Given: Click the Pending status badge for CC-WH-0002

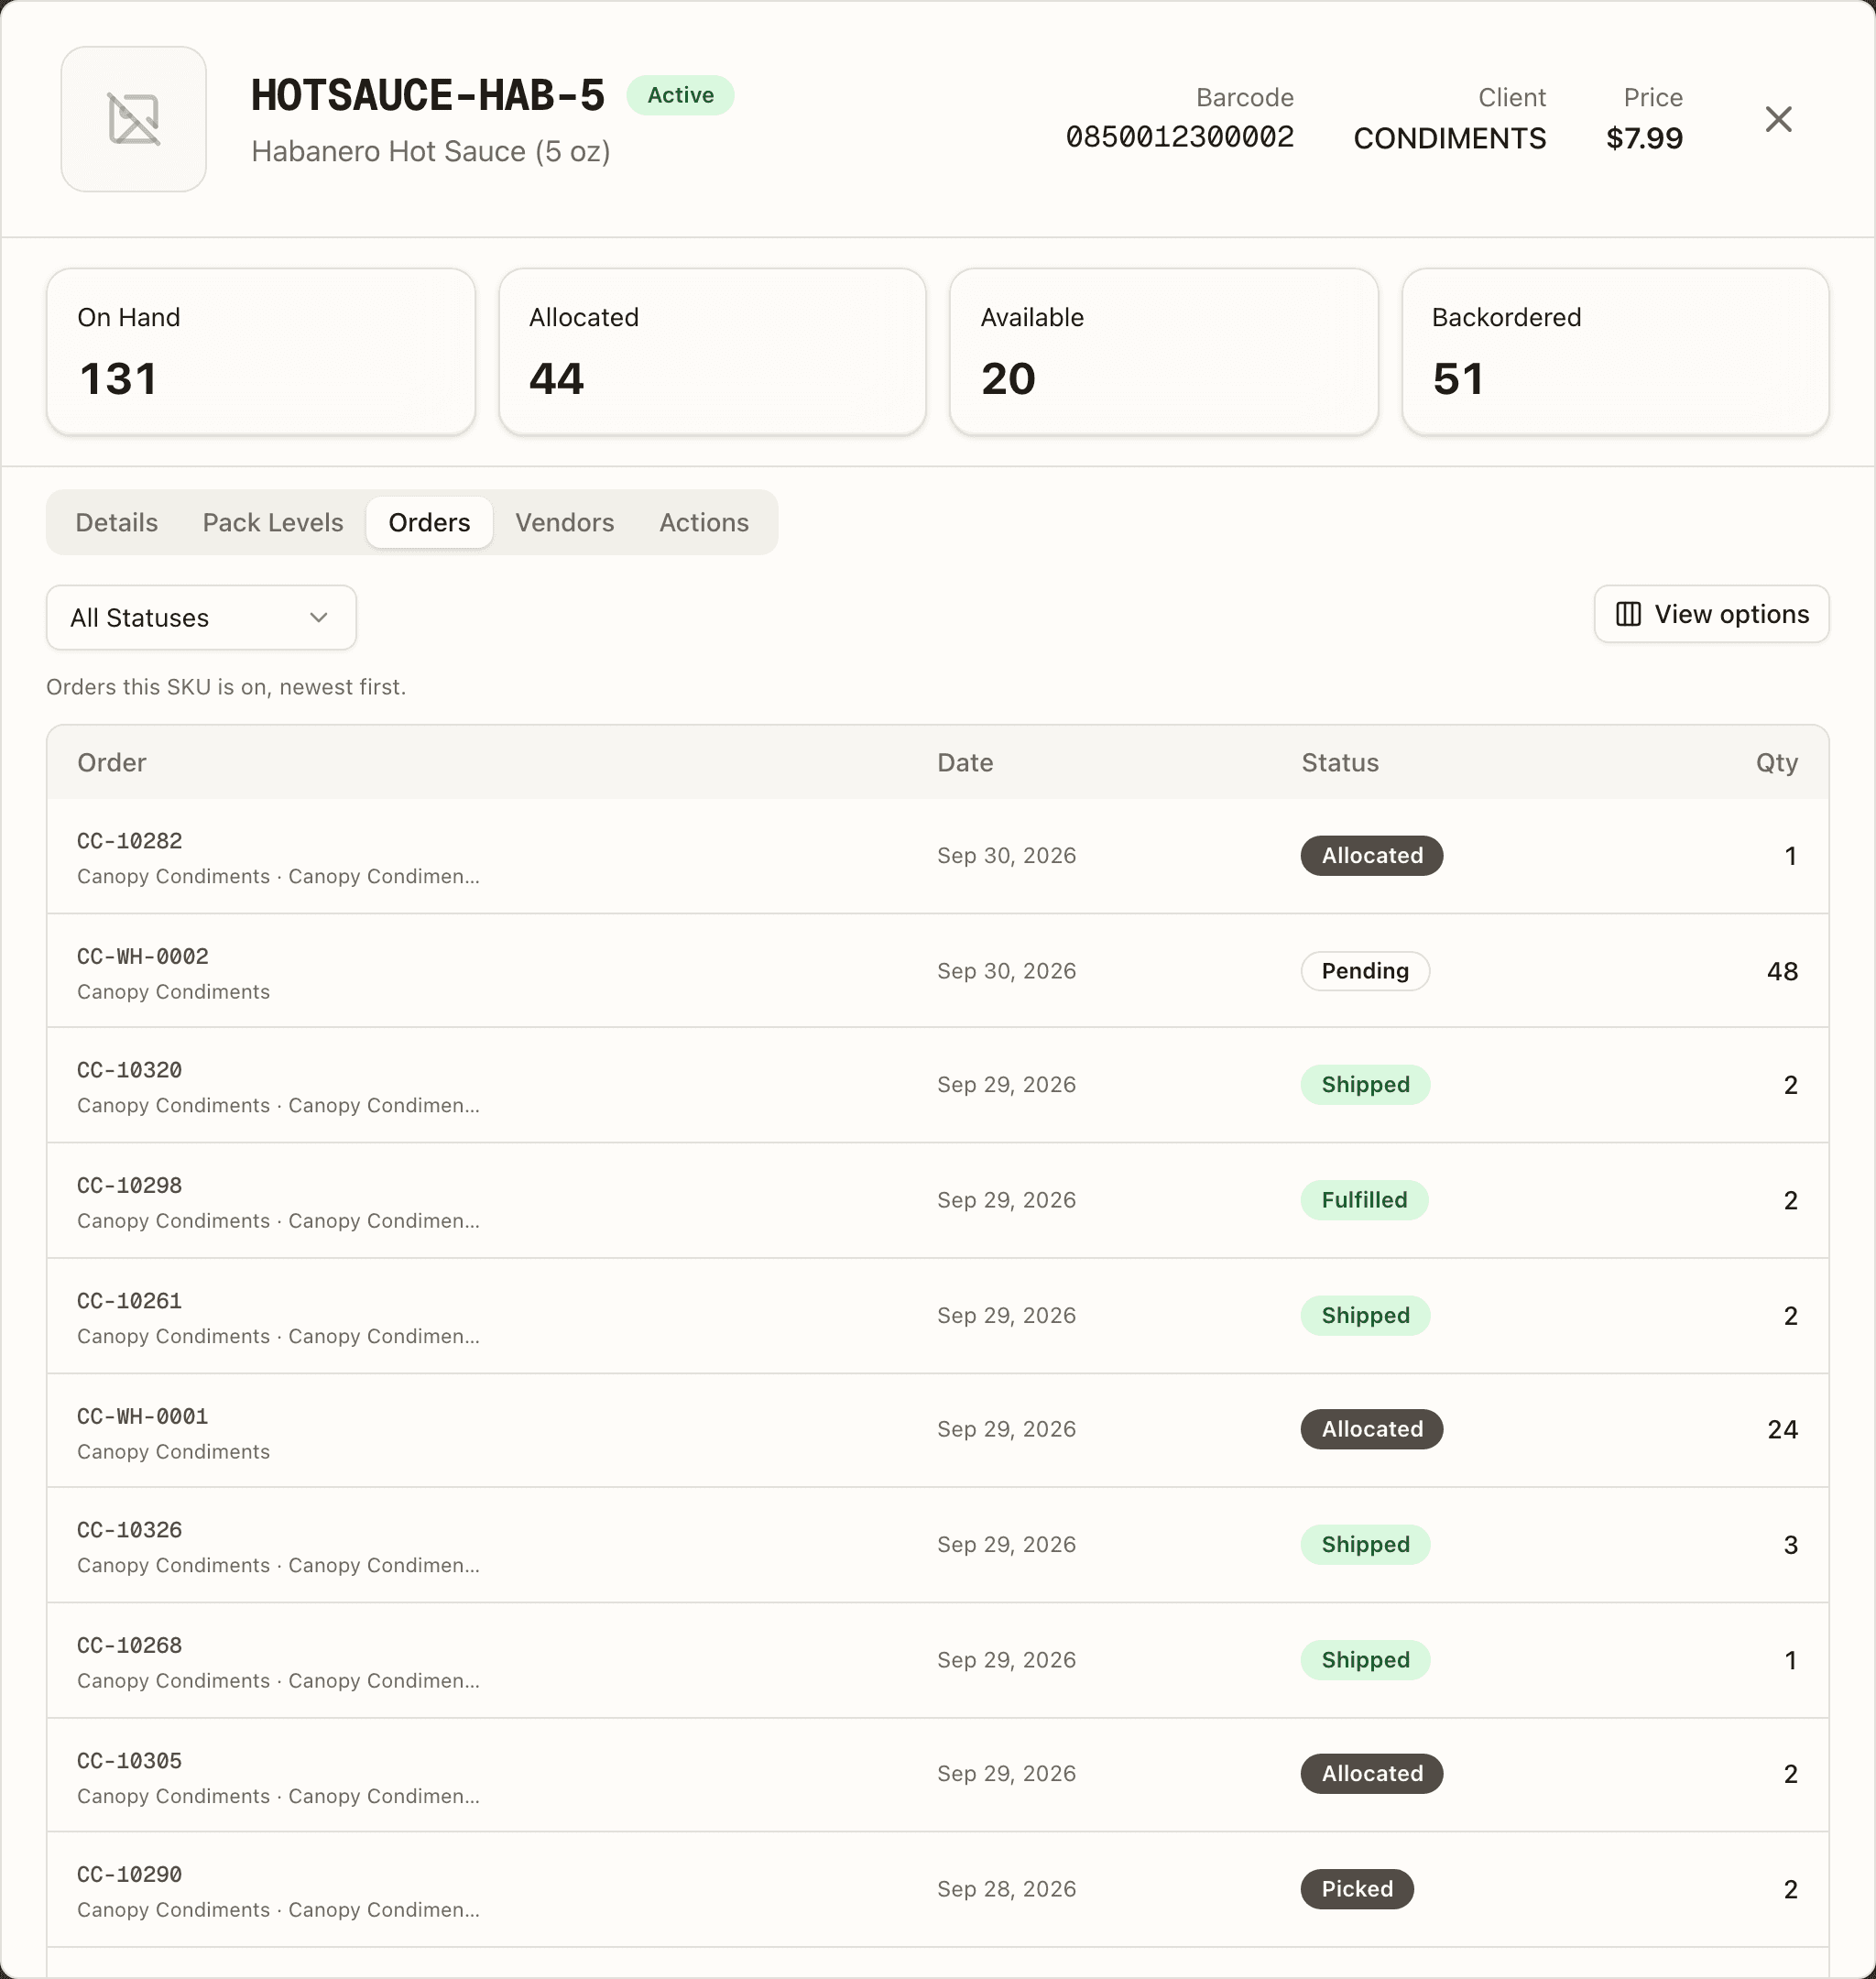Looking at the screenshot, I should pyautogui.click(x=1365, y=971).
